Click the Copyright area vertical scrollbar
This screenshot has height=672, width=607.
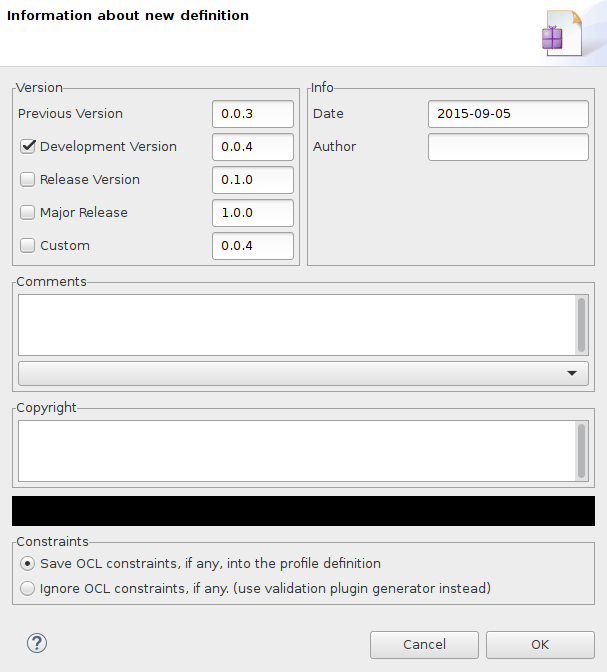(x=581, y=451)
